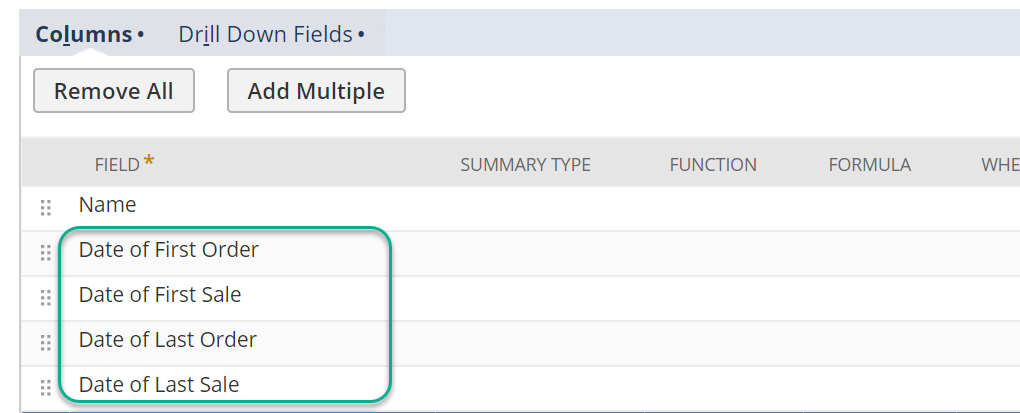Click the Summary Type column header
The image size is (1020, 413).
coord(525,165)
